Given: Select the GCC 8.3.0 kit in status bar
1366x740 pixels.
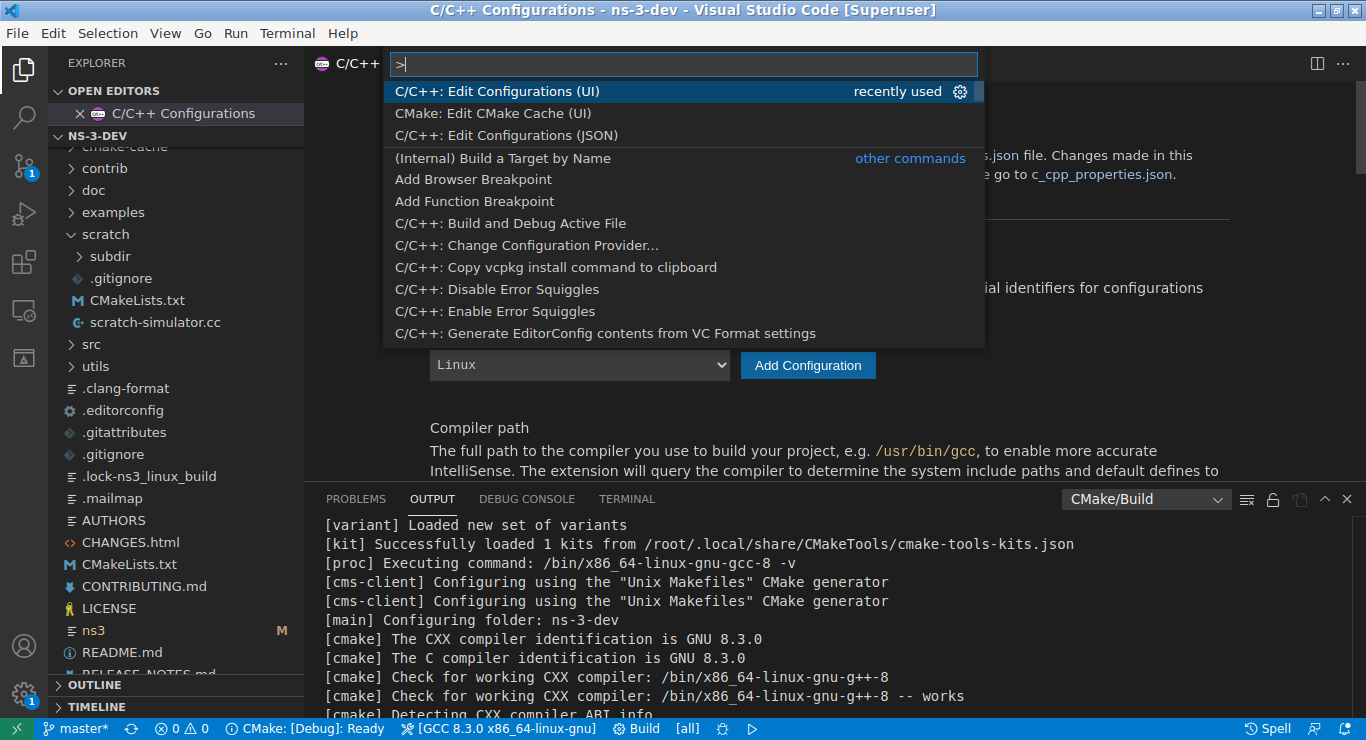Looking at the screenshot, I should tap(498, 729).
